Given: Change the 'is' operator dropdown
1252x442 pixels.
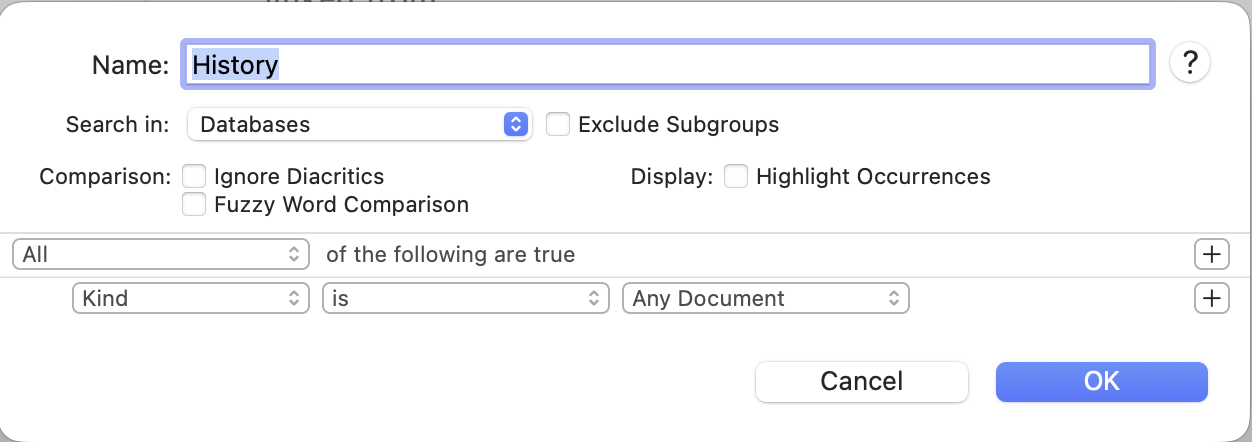Looking at the screenshot, I should [465, 298].
